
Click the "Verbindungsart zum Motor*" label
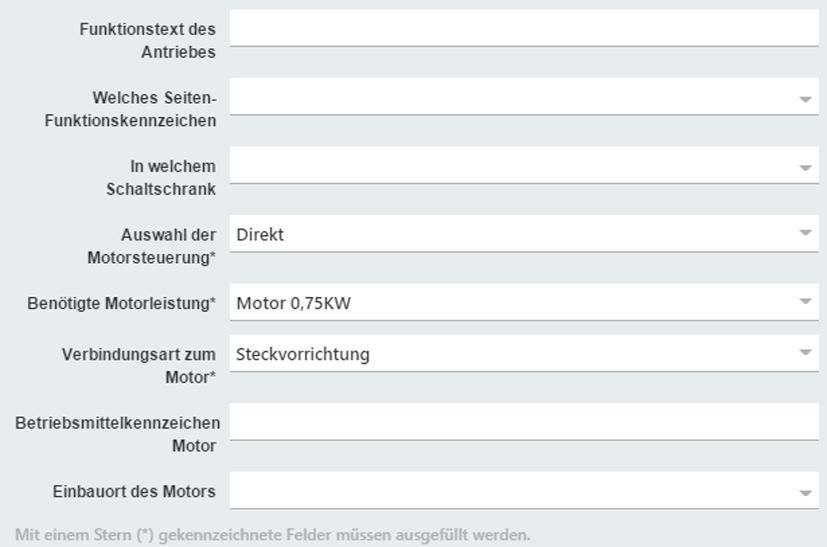click(x=139, y=366)
